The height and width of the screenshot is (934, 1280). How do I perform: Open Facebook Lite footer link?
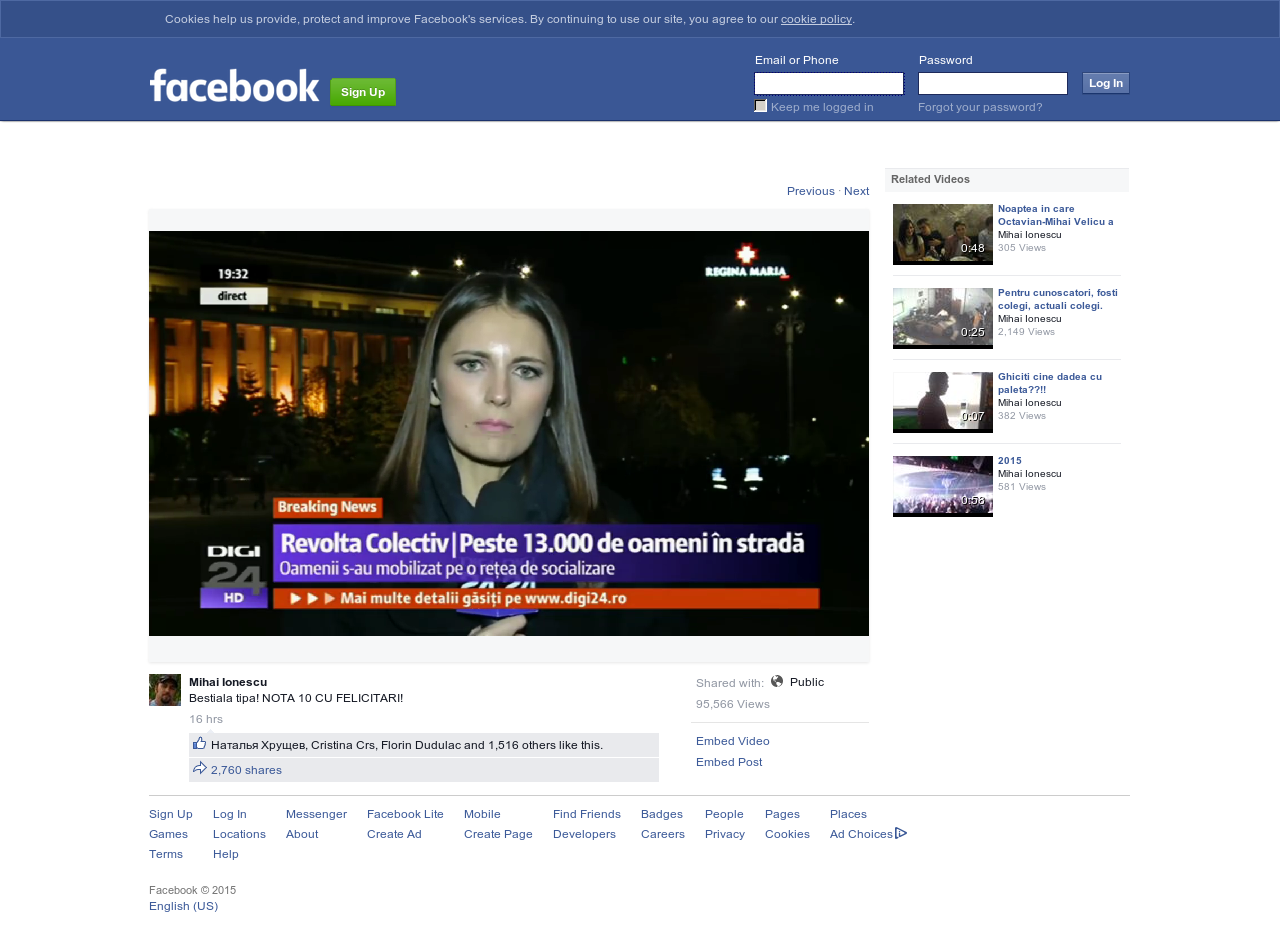tap(405, 814)
